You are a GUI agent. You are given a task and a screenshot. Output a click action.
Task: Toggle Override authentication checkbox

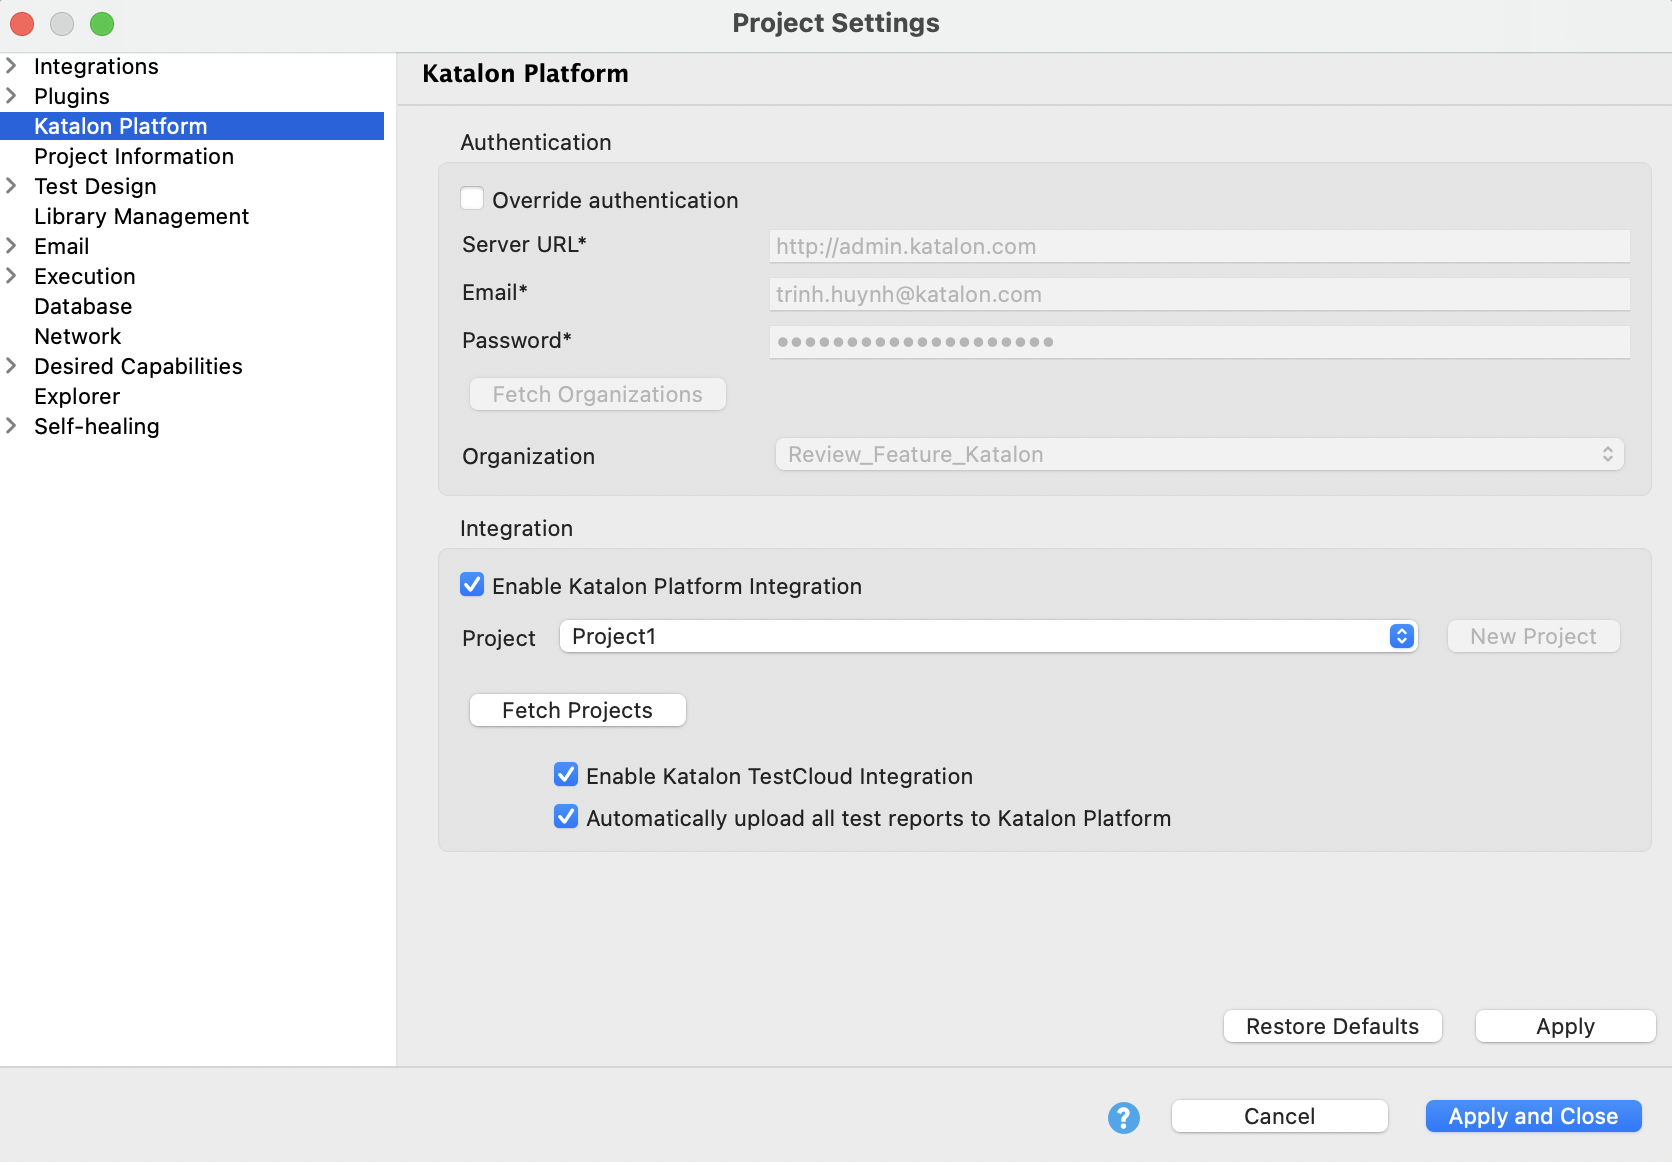pyautogui.click(x=472, y=198)
